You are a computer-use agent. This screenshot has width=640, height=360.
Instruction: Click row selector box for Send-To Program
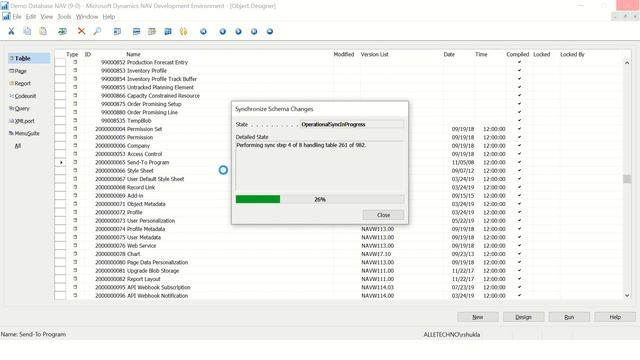pos(60,162)
